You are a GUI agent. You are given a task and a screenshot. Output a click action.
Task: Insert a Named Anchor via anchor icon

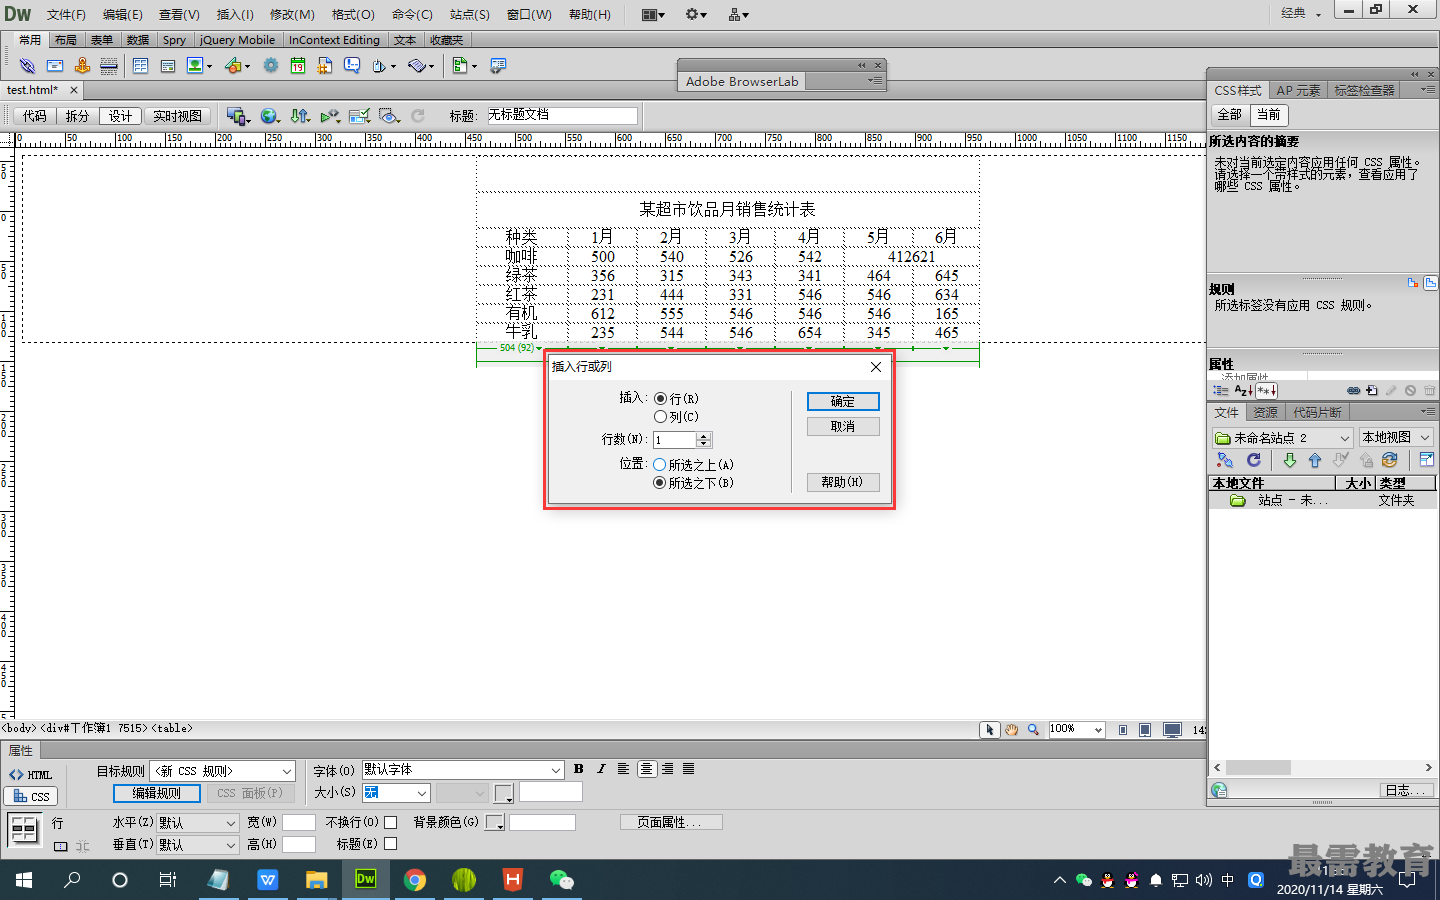coord(82,65)
